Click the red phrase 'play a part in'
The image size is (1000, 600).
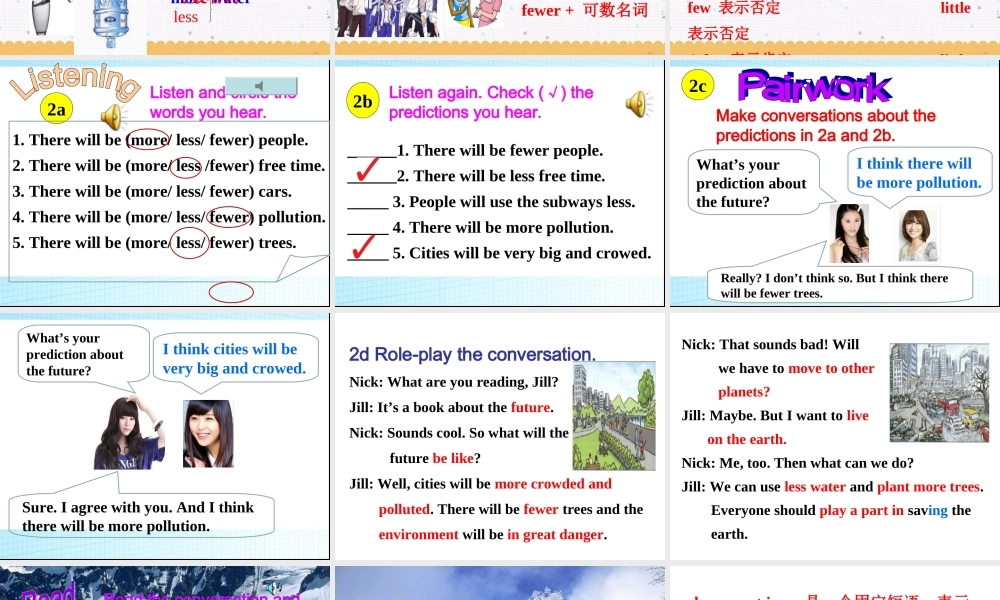pyautogui.click(x=861, y=510)
